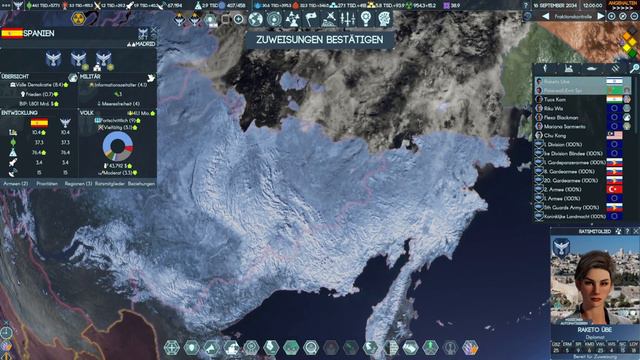640x360 pixels.
Task: Go to previous Fraktionskontrolle overlay arrow
Action: tap(545, 16)
